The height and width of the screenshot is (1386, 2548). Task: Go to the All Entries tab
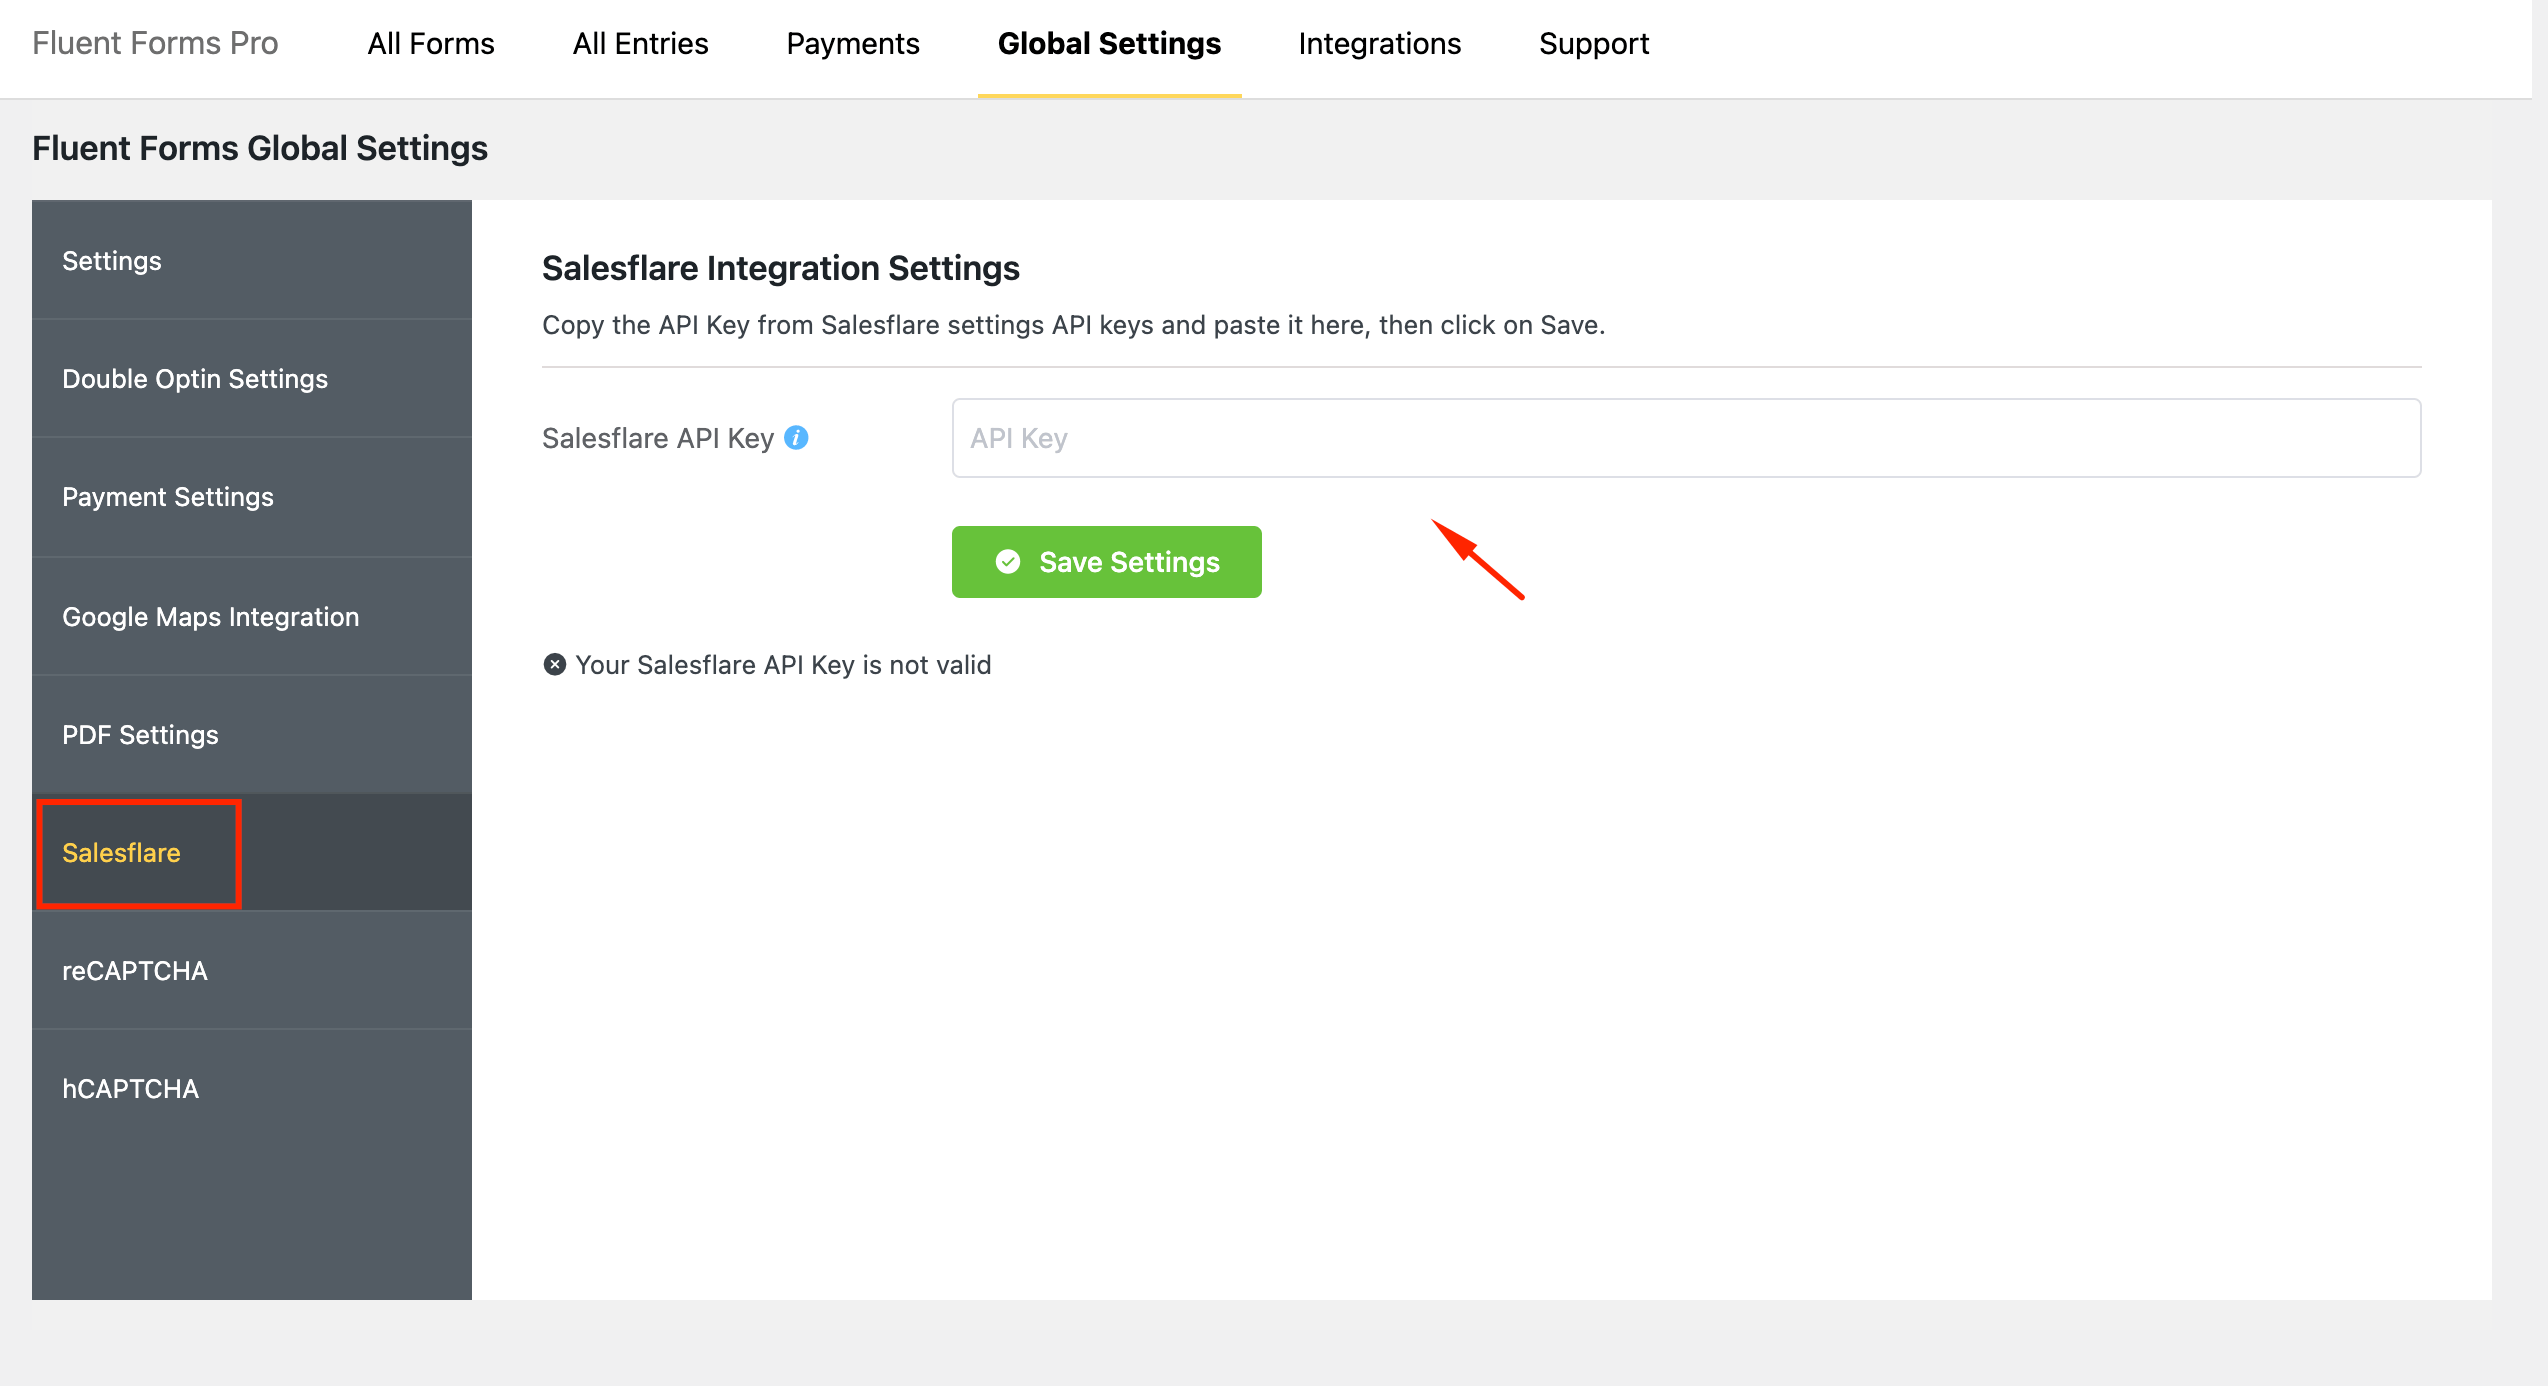tap(640, 44)
